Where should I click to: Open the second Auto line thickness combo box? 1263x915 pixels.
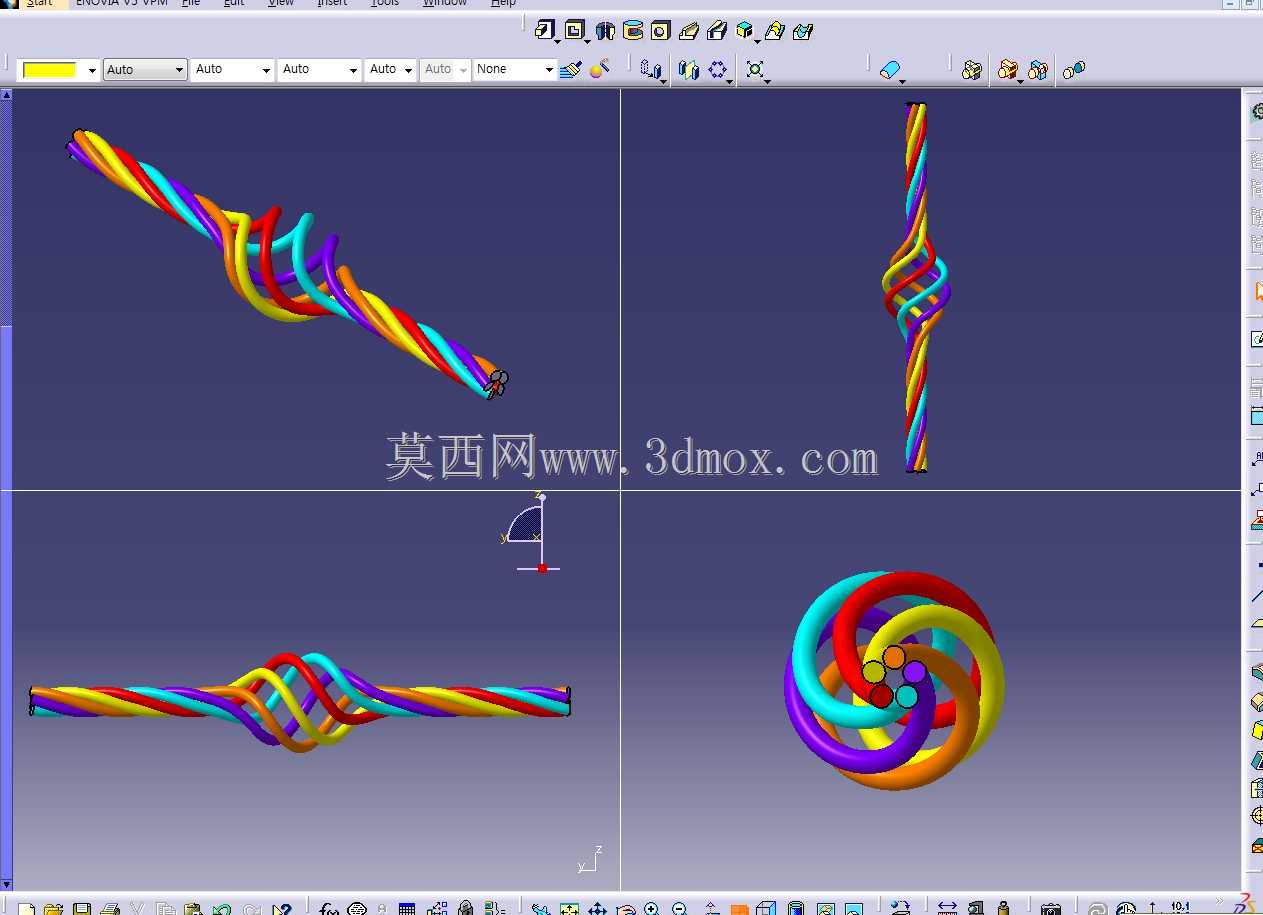tap(232, 70)
